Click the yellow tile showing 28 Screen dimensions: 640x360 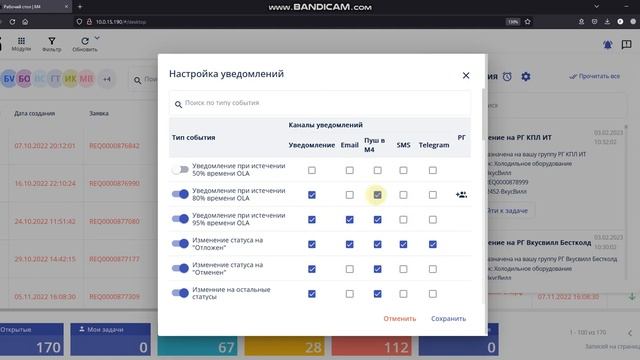(x=284, y=345)
